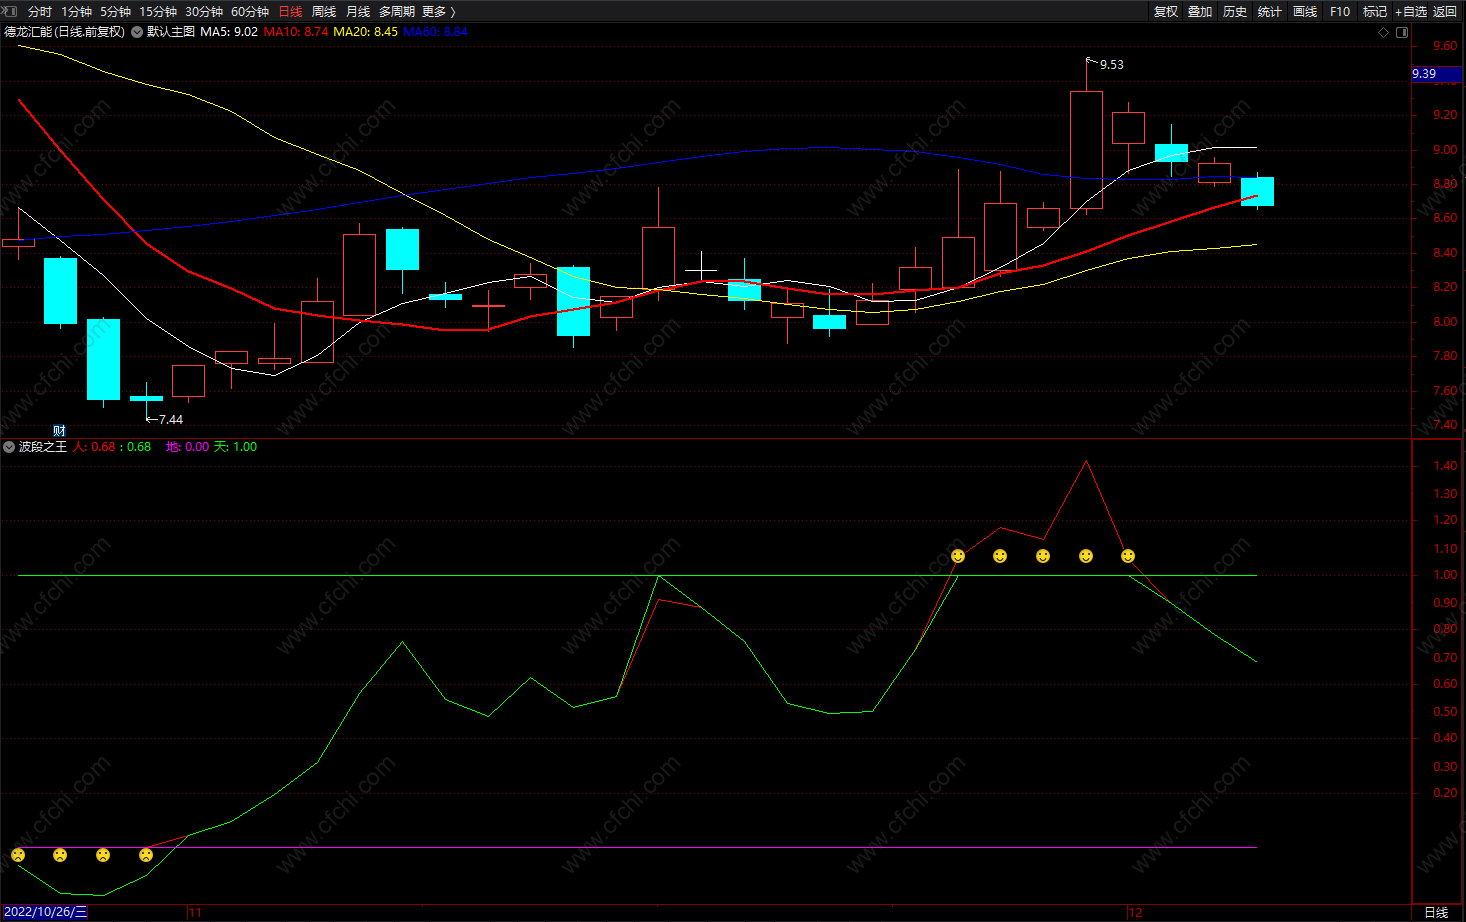This screenshot has width=1466, height=922.
Task: Switch to the 分时 view
Action: click(x=40, y=12)
